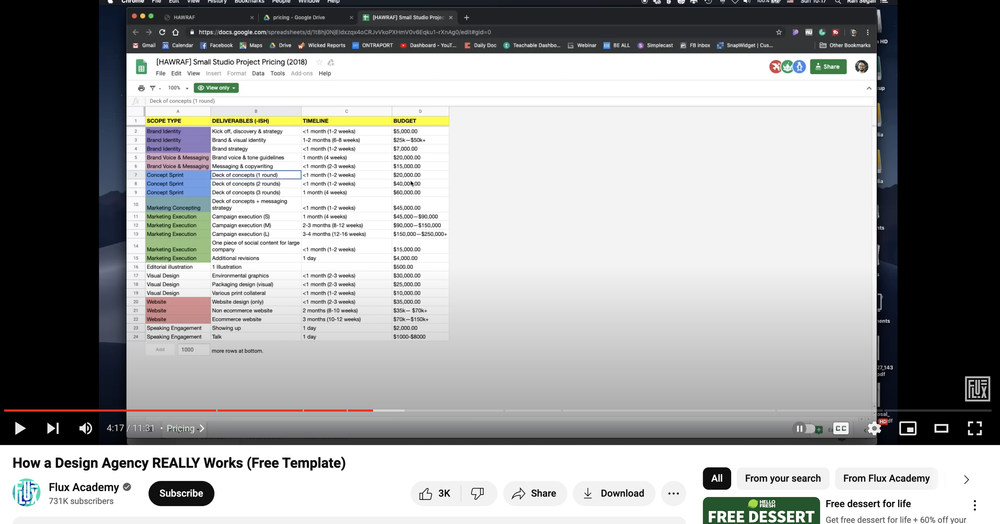Click the browser home icon
This screenshot has height=524, width=1000.
175,32
